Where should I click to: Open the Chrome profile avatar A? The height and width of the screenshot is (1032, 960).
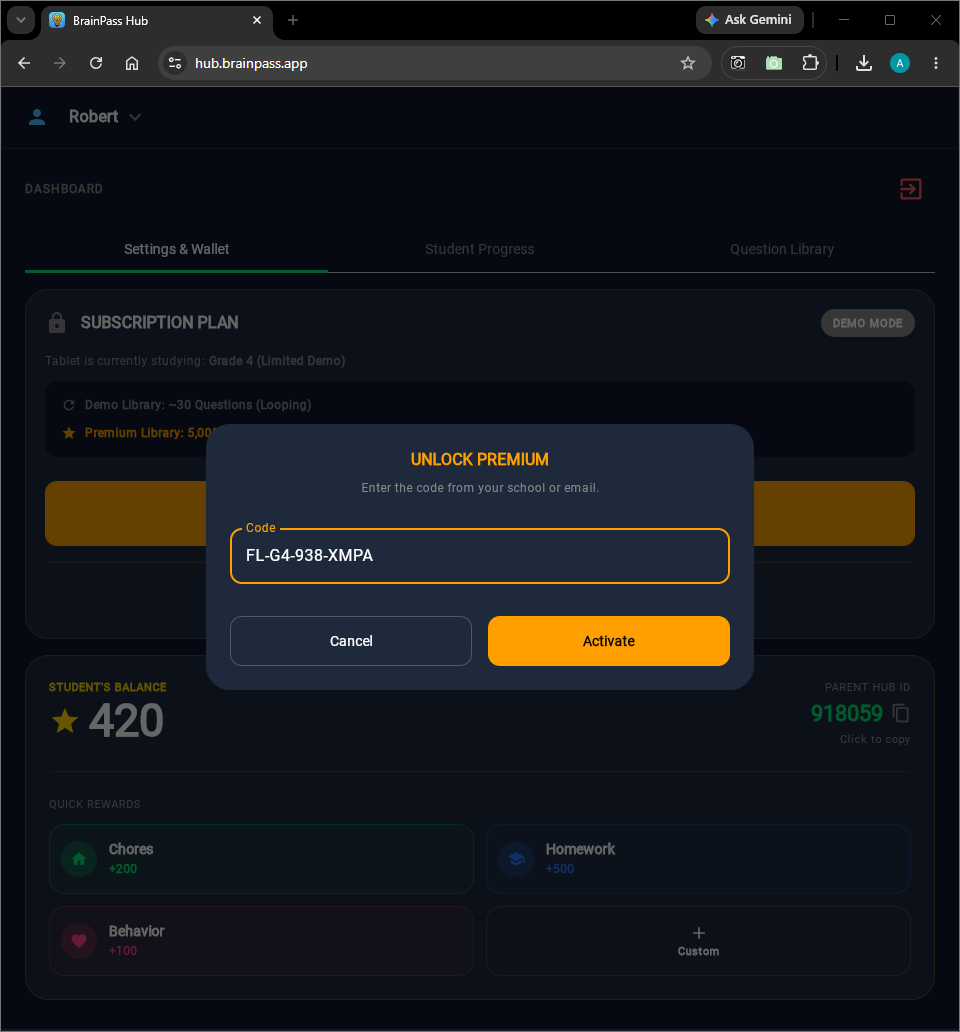899,63
